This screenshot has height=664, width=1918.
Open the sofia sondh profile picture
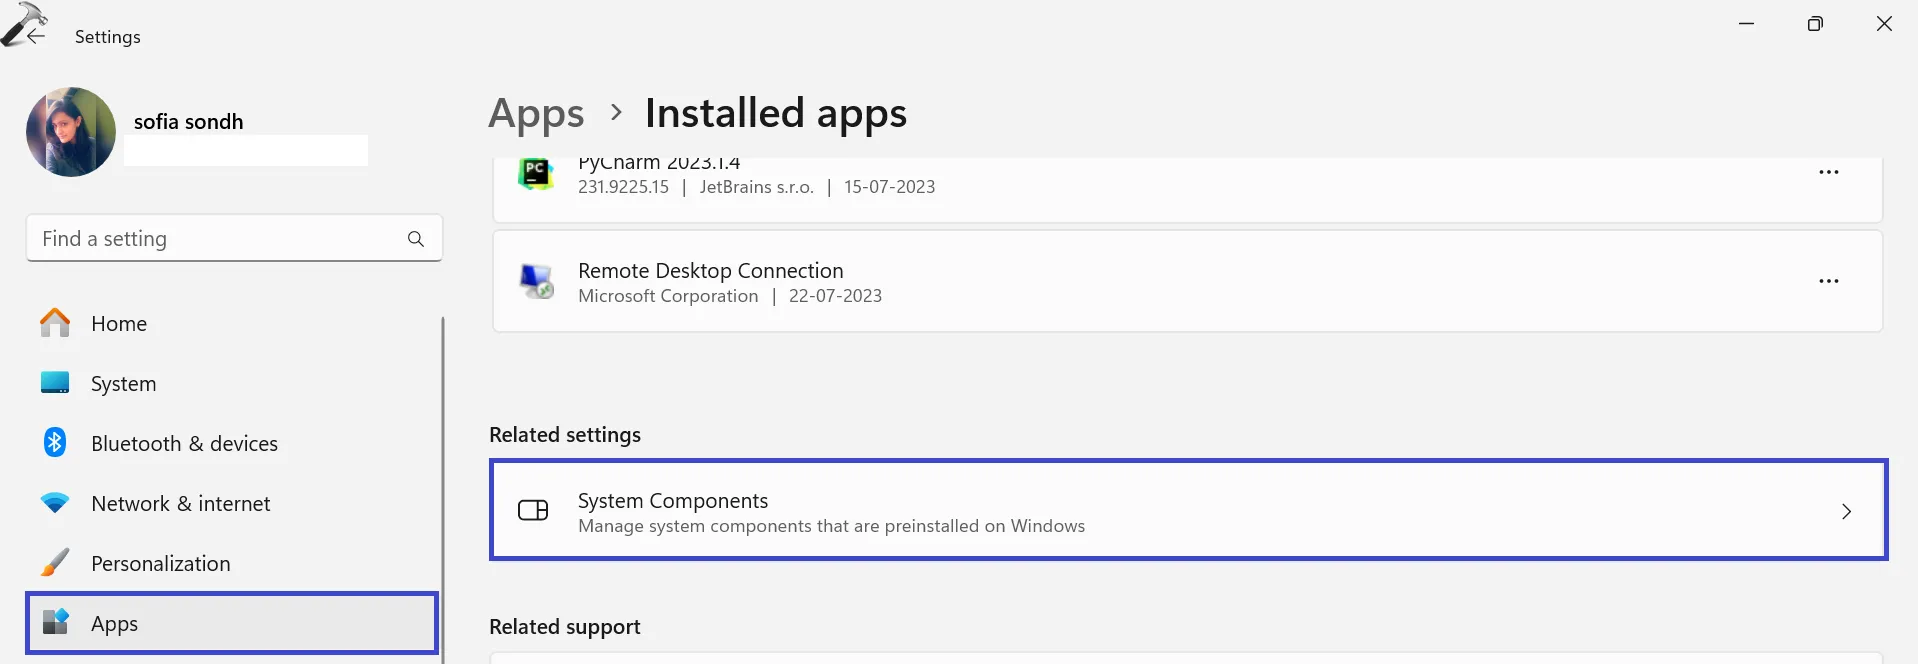pos(71,132)
